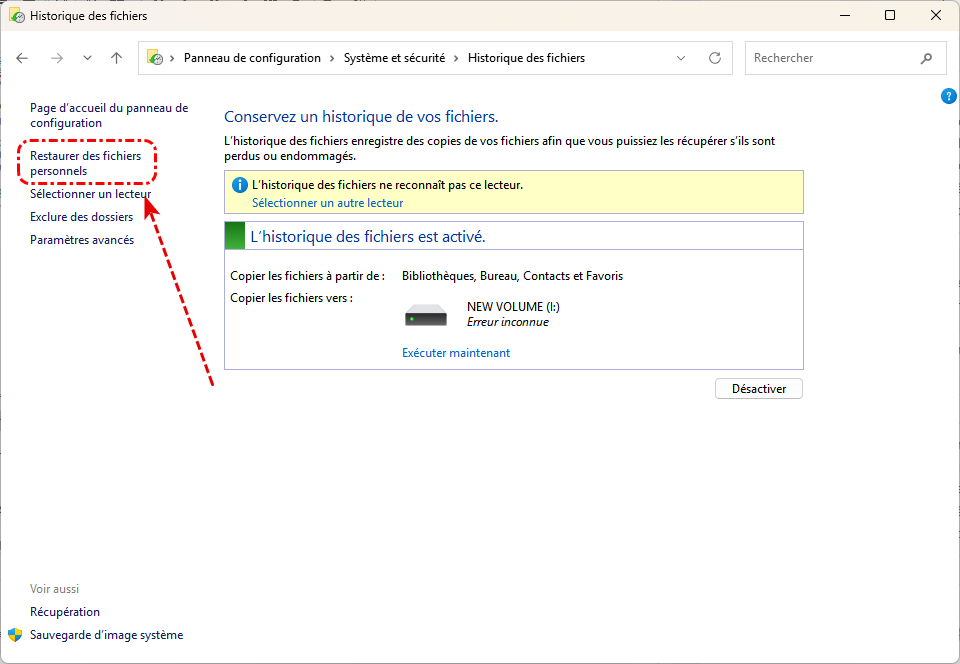Go up one level with up arrow
Image resolution: width=960 pixels, height=664 pixels.
[x=116, y=58]
